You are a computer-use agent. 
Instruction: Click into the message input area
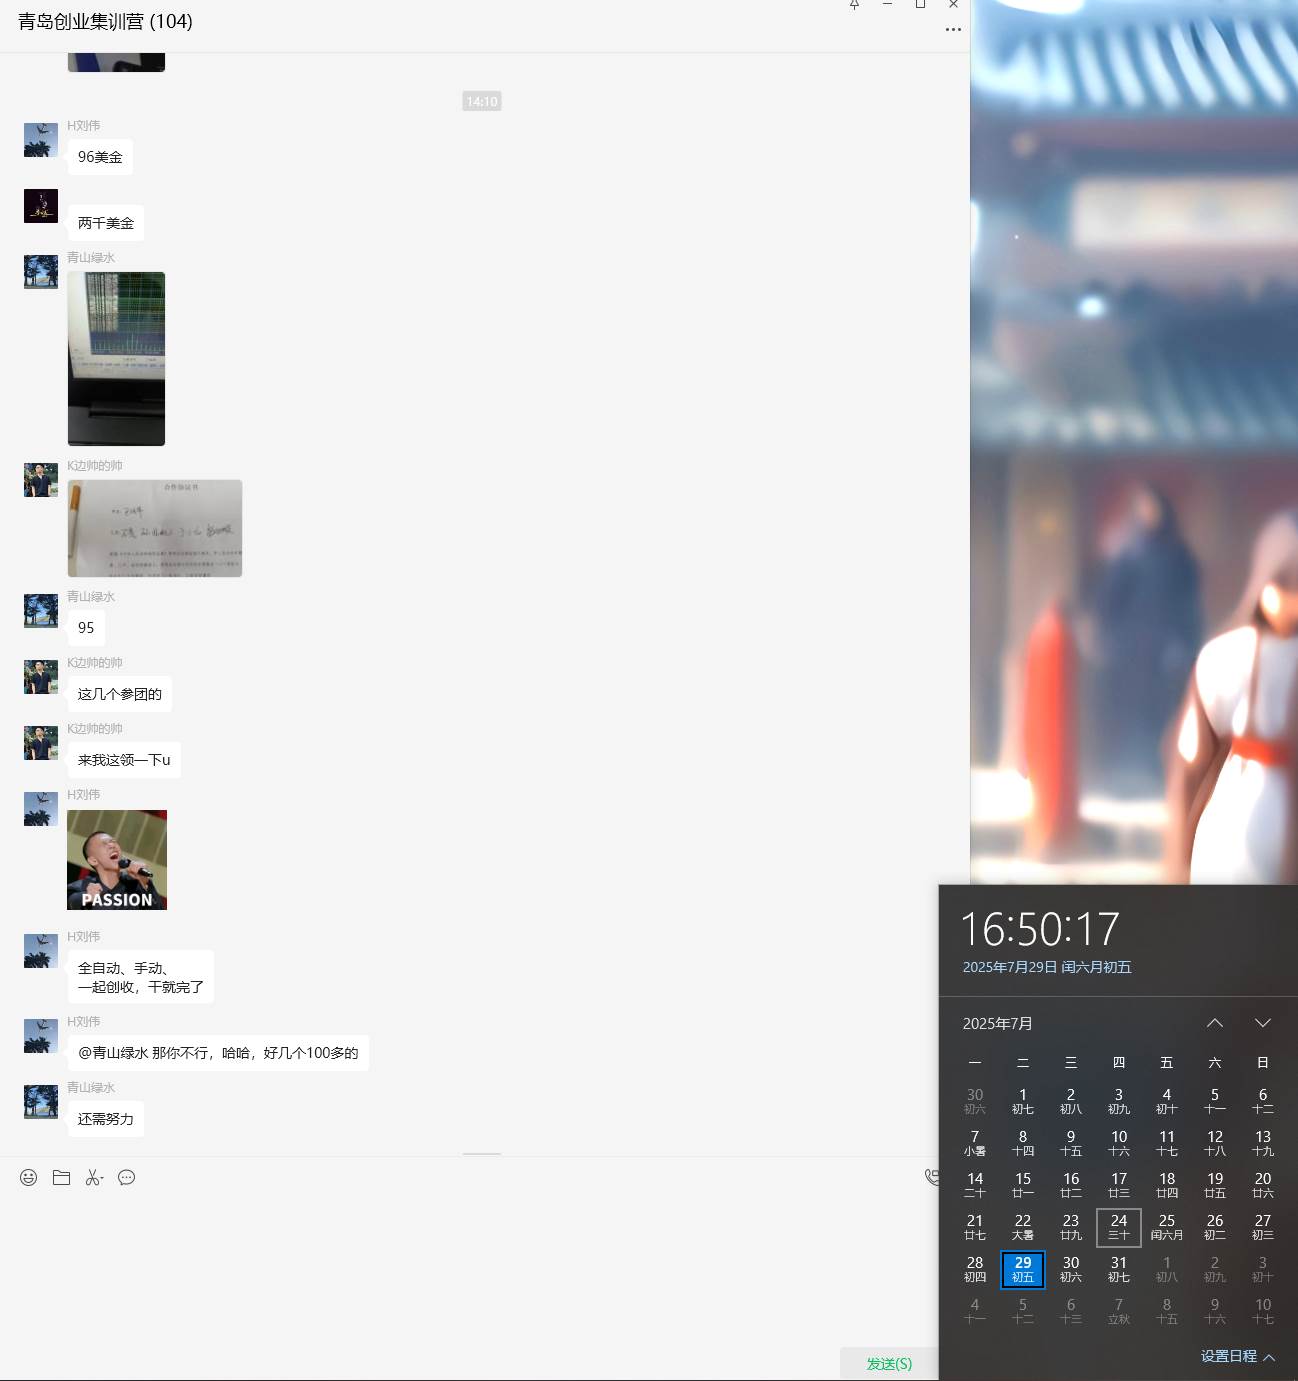[x=450, y=1260]
